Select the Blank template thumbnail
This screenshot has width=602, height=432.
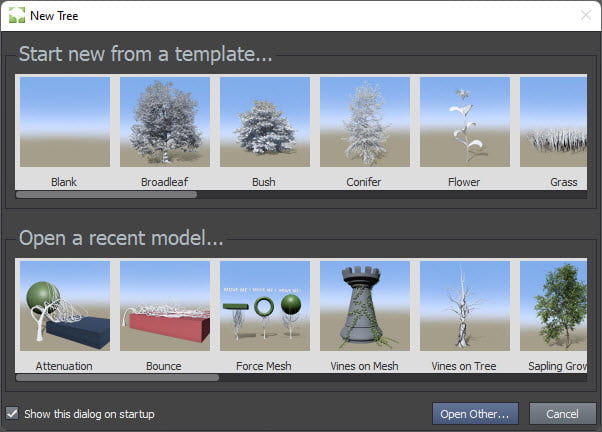(x=65, y=122)
